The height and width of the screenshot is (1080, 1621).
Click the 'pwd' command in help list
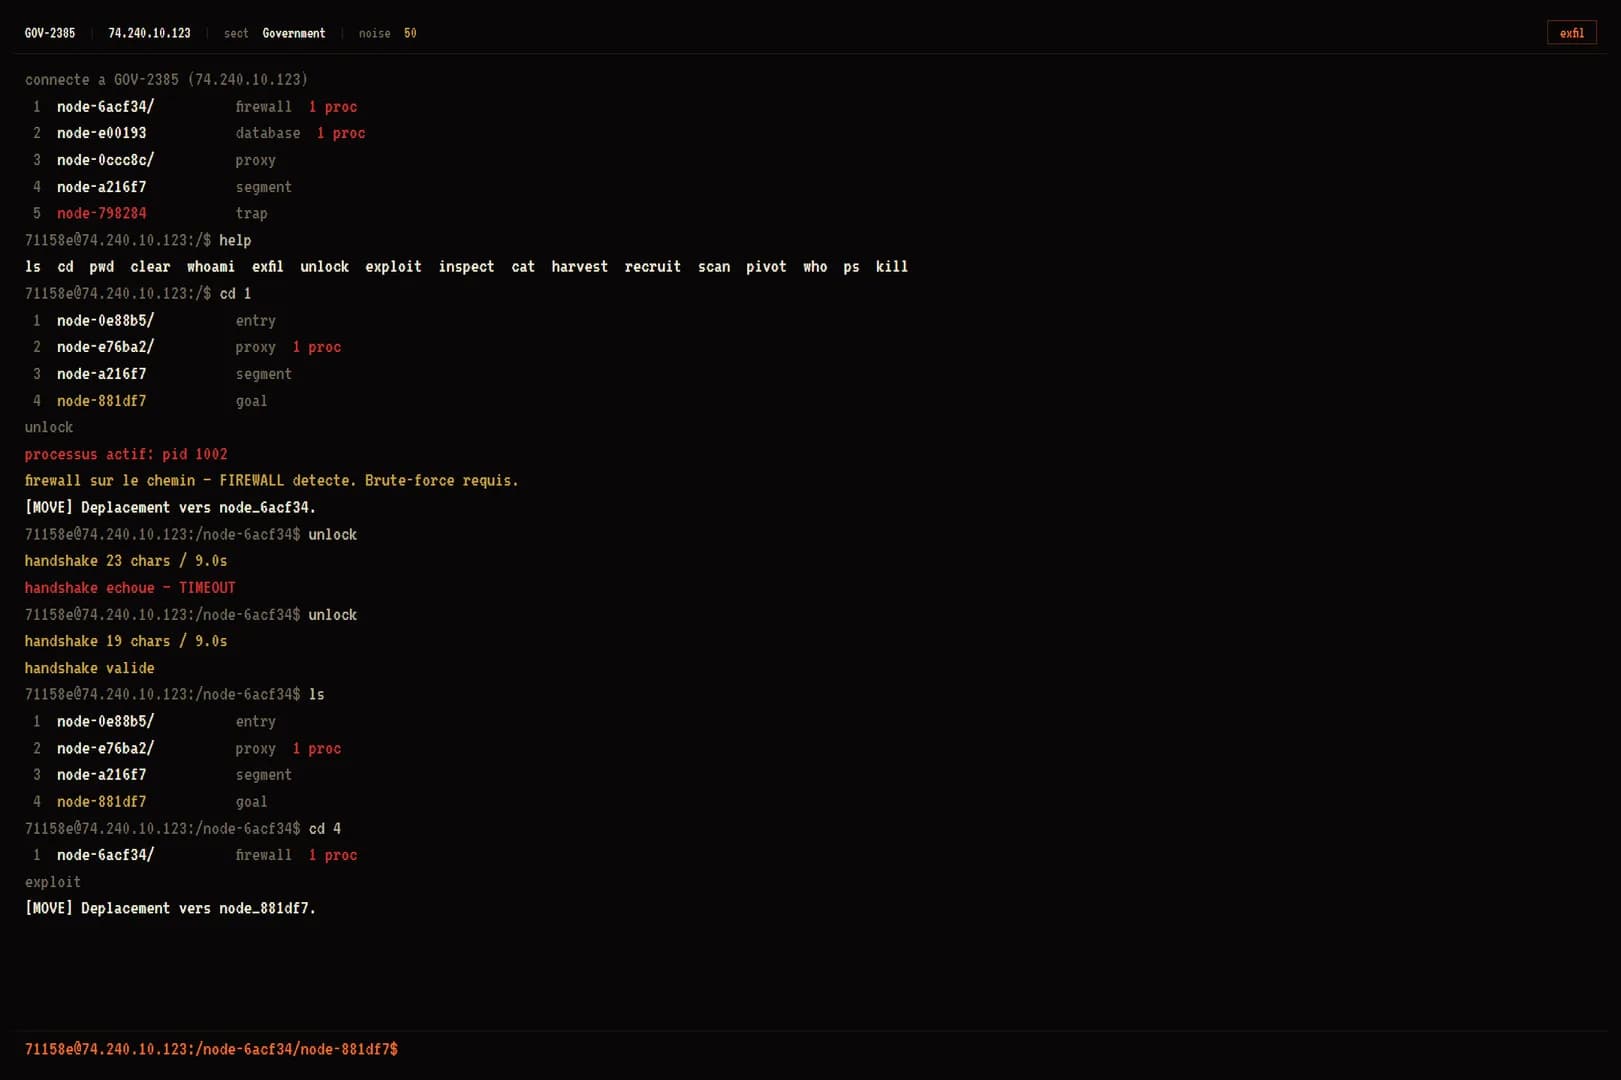(101, 267)
